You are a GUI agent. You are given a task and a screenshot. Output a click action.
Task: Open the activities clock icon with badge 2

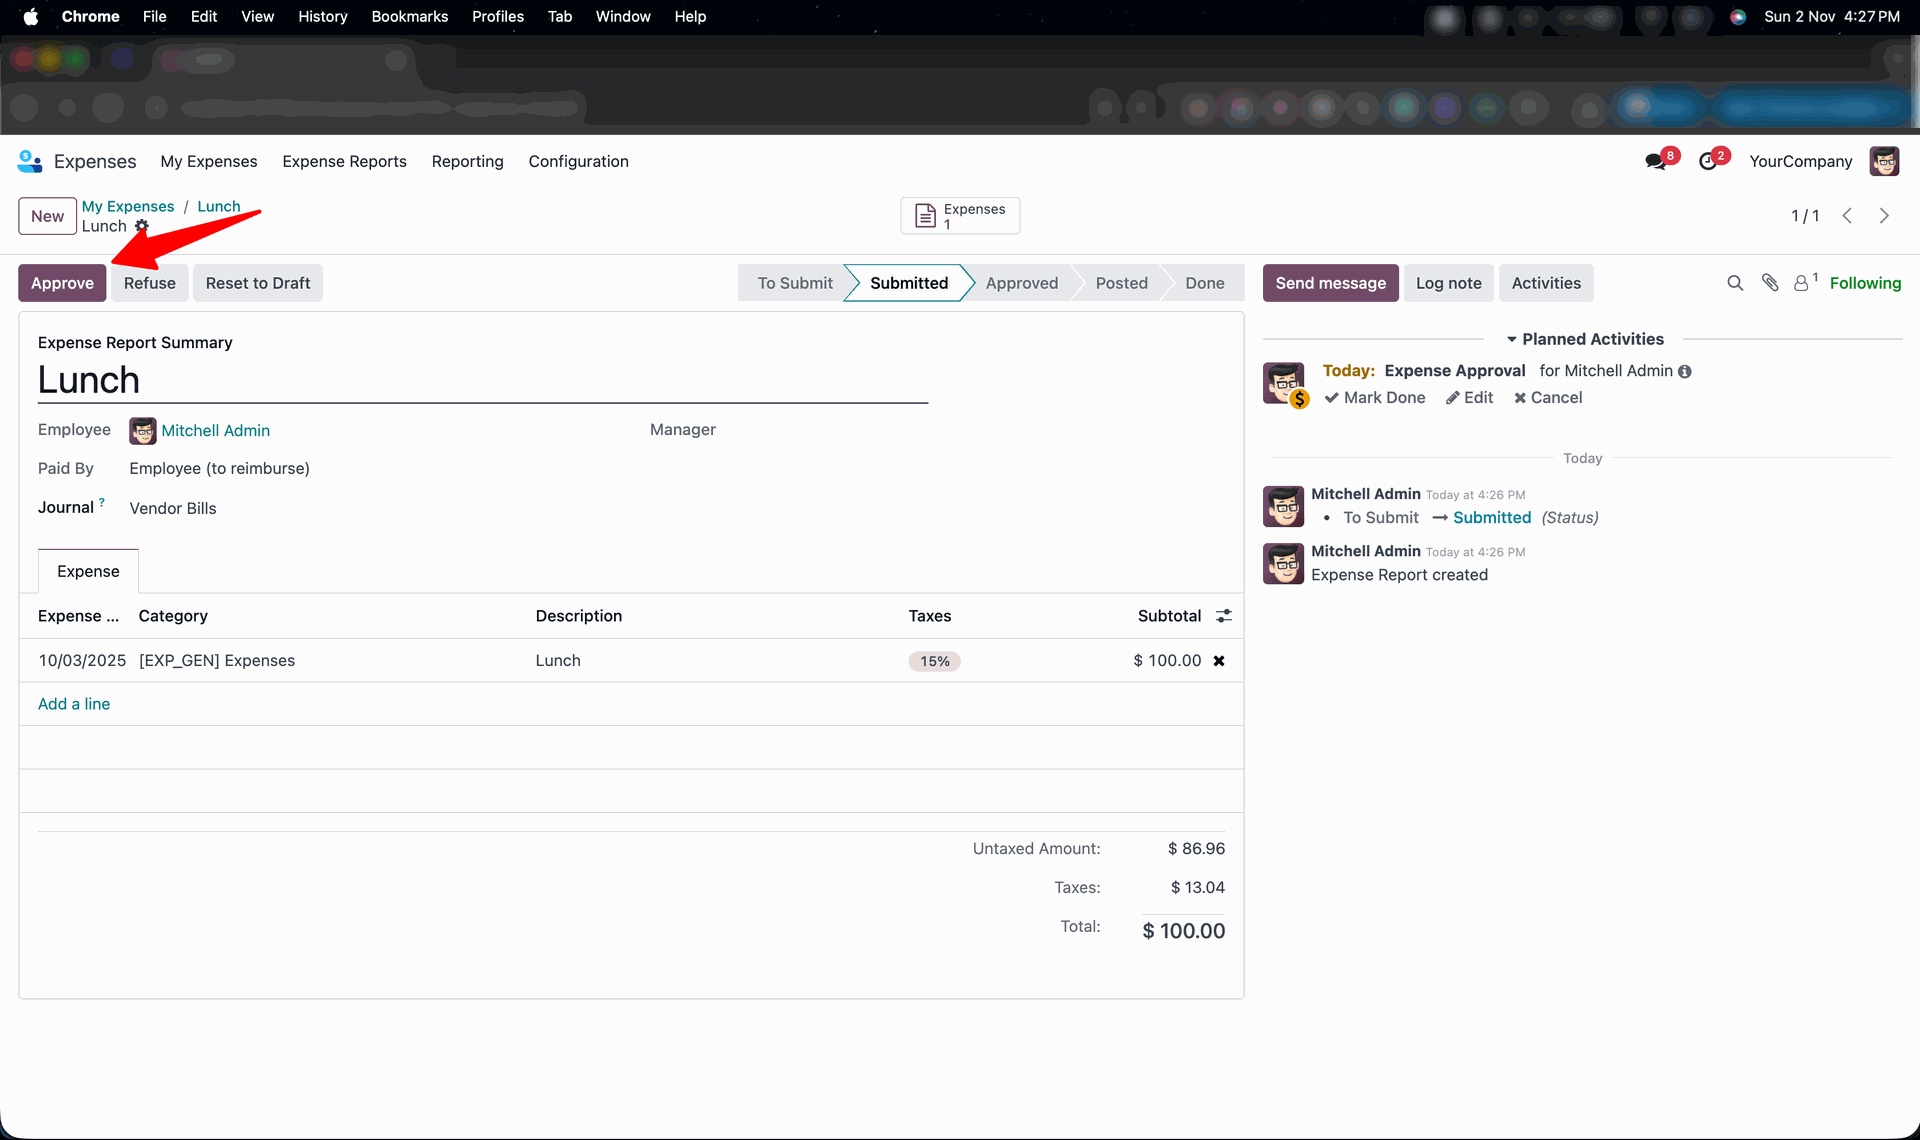[1709, 161]
